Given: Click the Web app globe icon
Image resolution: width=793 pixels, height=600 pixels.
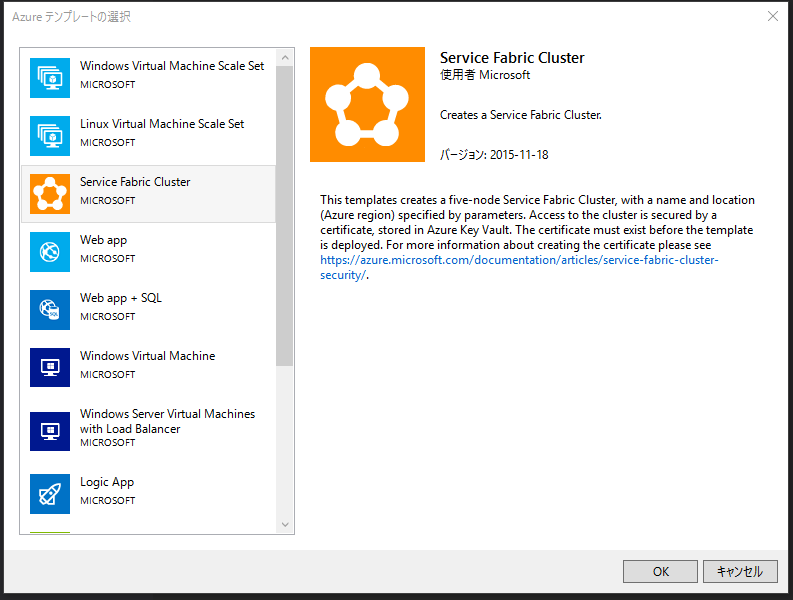Looking at the screenshot, I should coord(50,252).
